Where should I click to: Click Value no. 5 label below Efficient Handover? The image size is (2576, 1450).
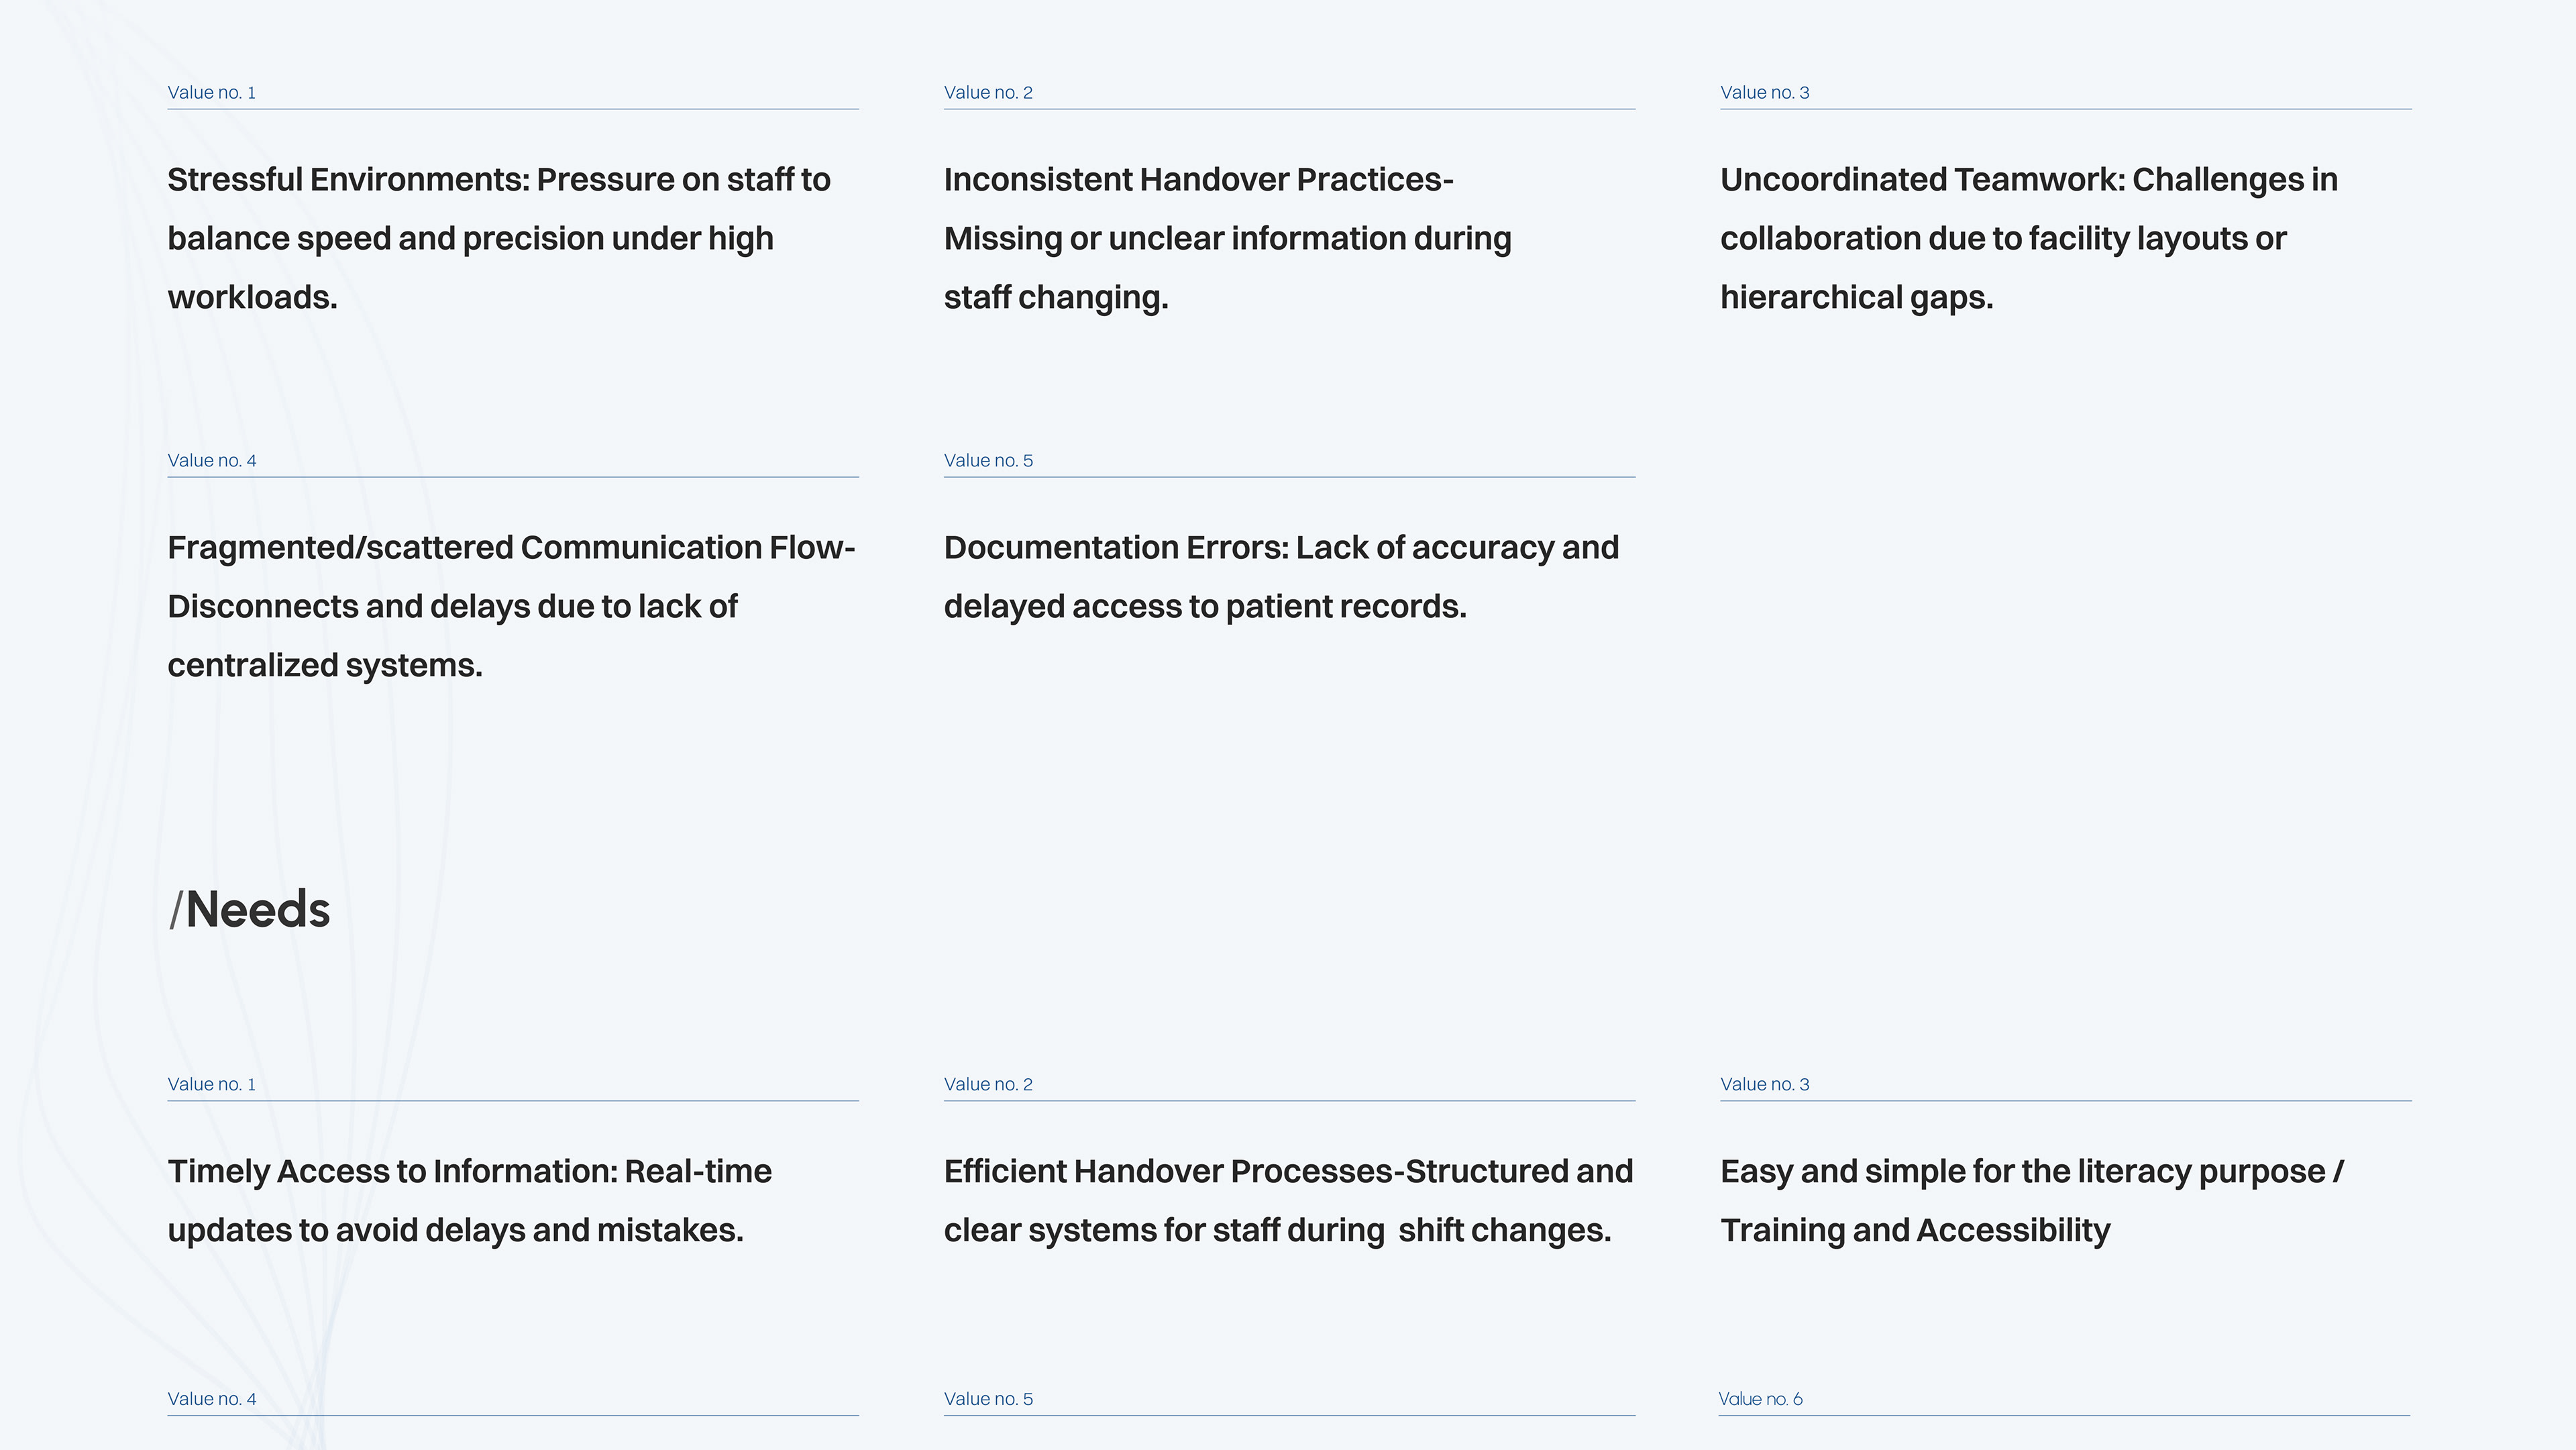coord(988,1400)
